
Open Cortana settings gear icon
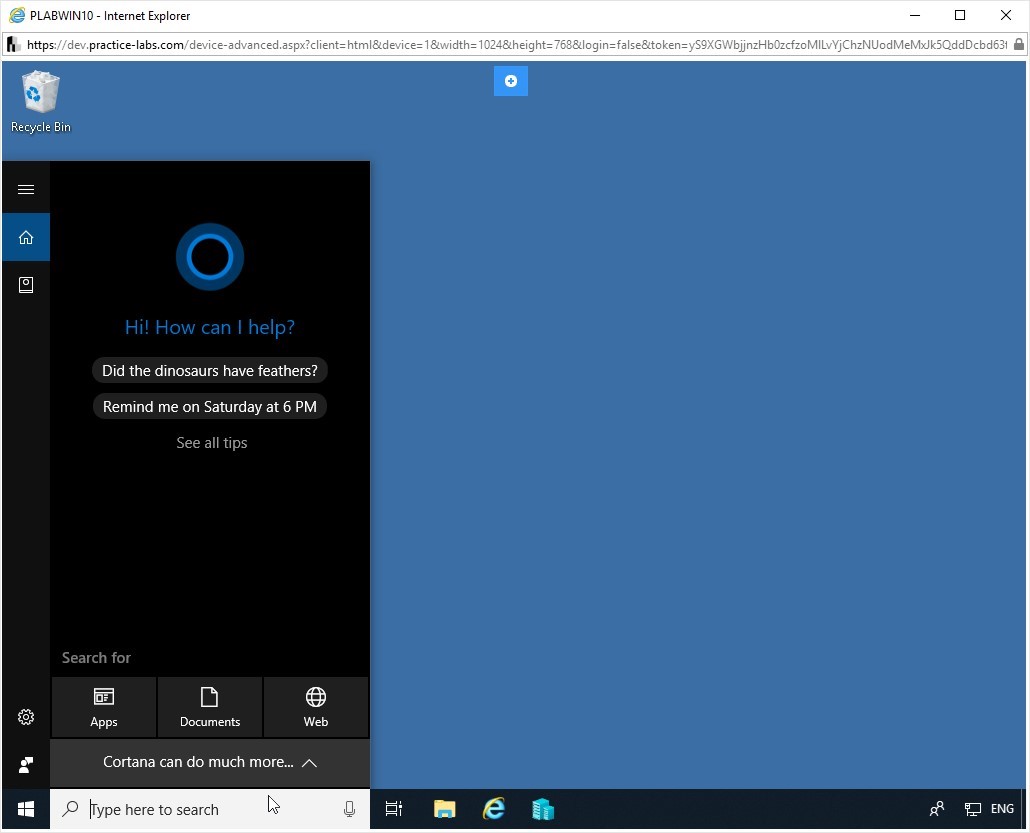26,717
